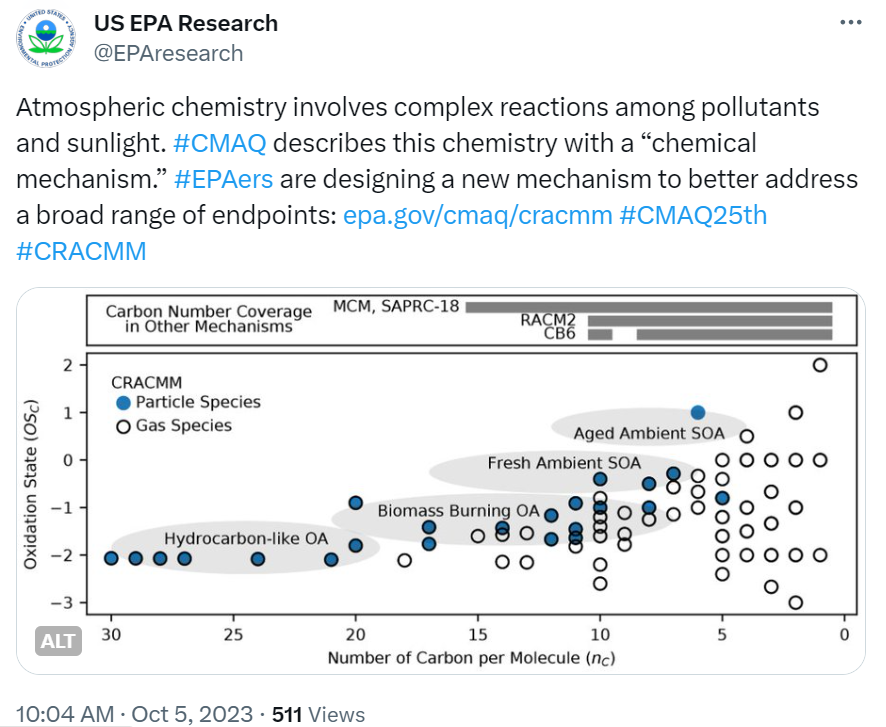The height and width of the screenshot is (727, 886).
Task: Click the MCM, SAPRC-18 coverage bar
Action: [x=650, y=306]
